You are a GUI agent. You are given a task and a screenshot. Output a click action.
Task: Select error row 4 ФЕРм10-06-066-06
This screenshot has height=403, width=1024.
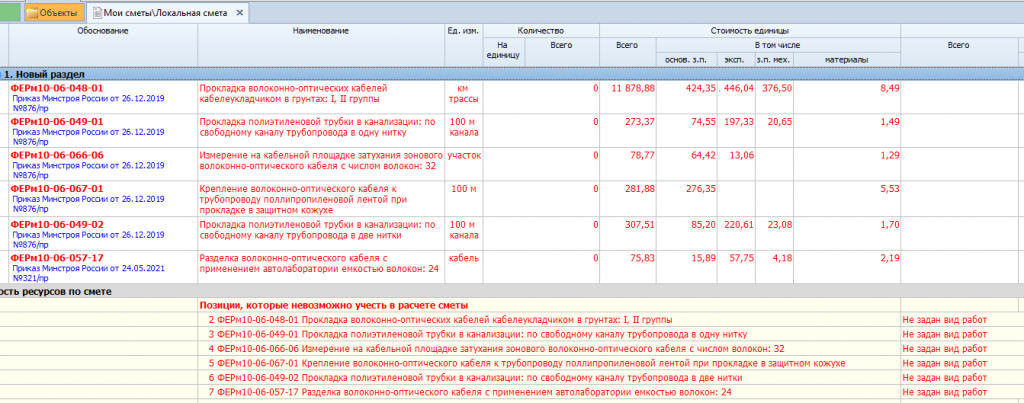pos(496,349)
